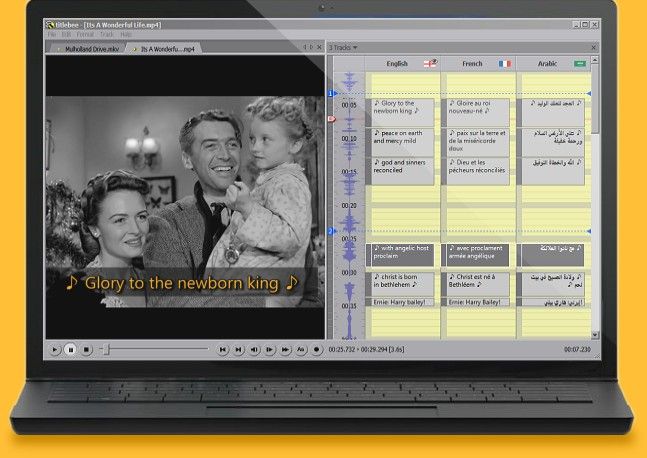Select the highlighted Arabic cue beside 'with angelic host'
The height and width of the screenshot is (458, 647).
[550, 255]
